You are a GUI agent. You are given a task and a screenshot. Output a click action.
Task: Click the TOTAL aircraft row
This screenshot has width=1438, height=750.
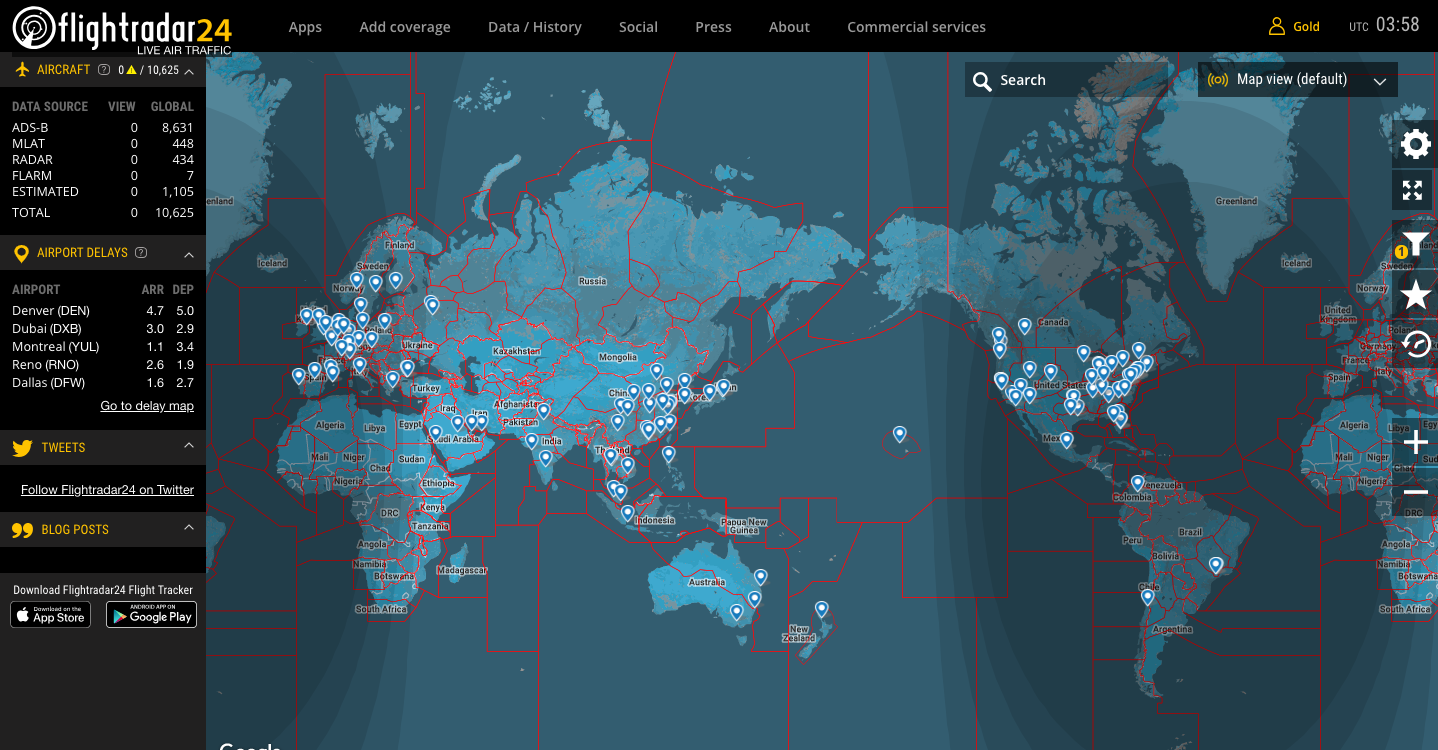point(103,213)
